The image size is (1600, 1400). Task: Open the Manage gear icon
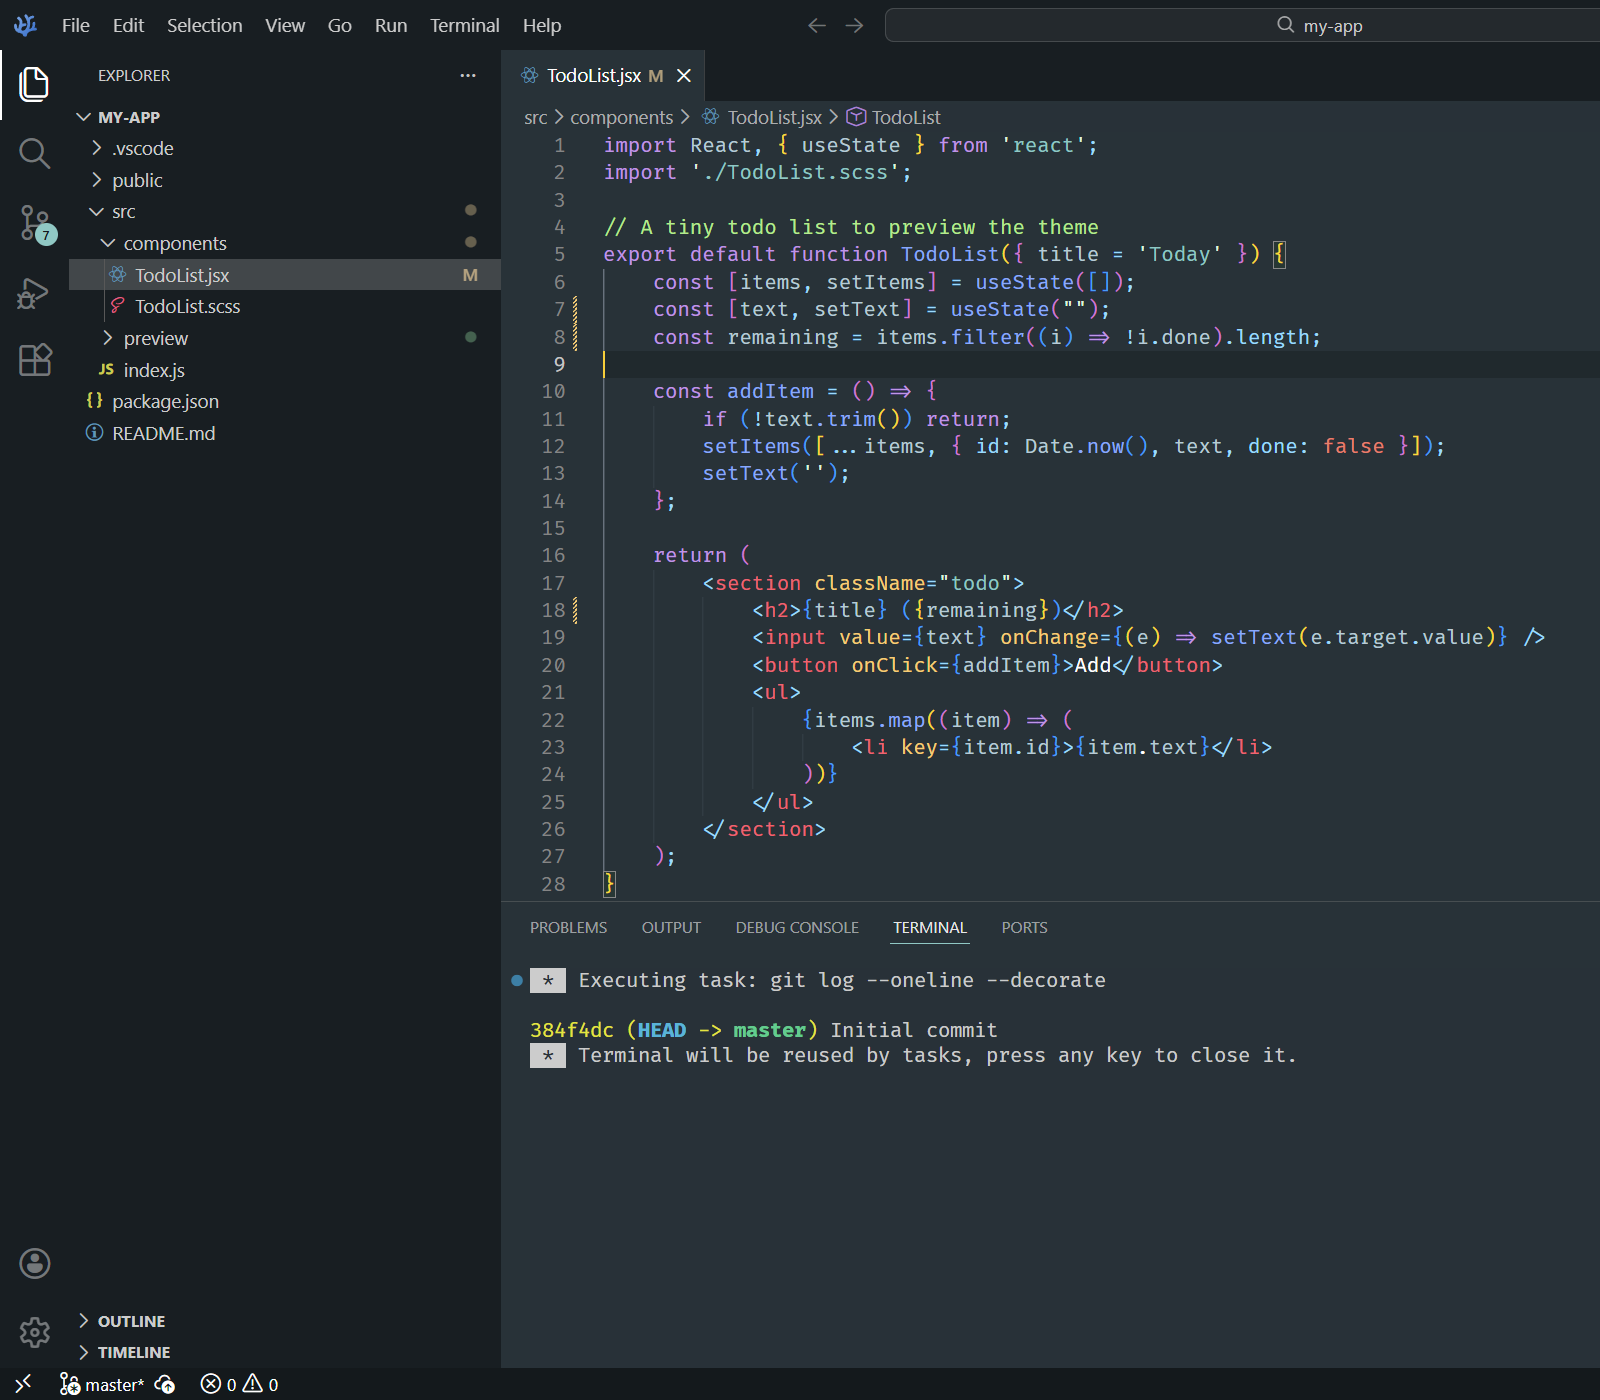click(34, 1332)
